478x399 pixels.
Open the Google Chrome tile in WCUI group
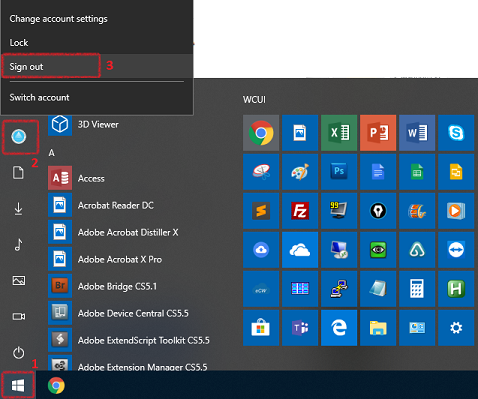(x=261, y=133)
